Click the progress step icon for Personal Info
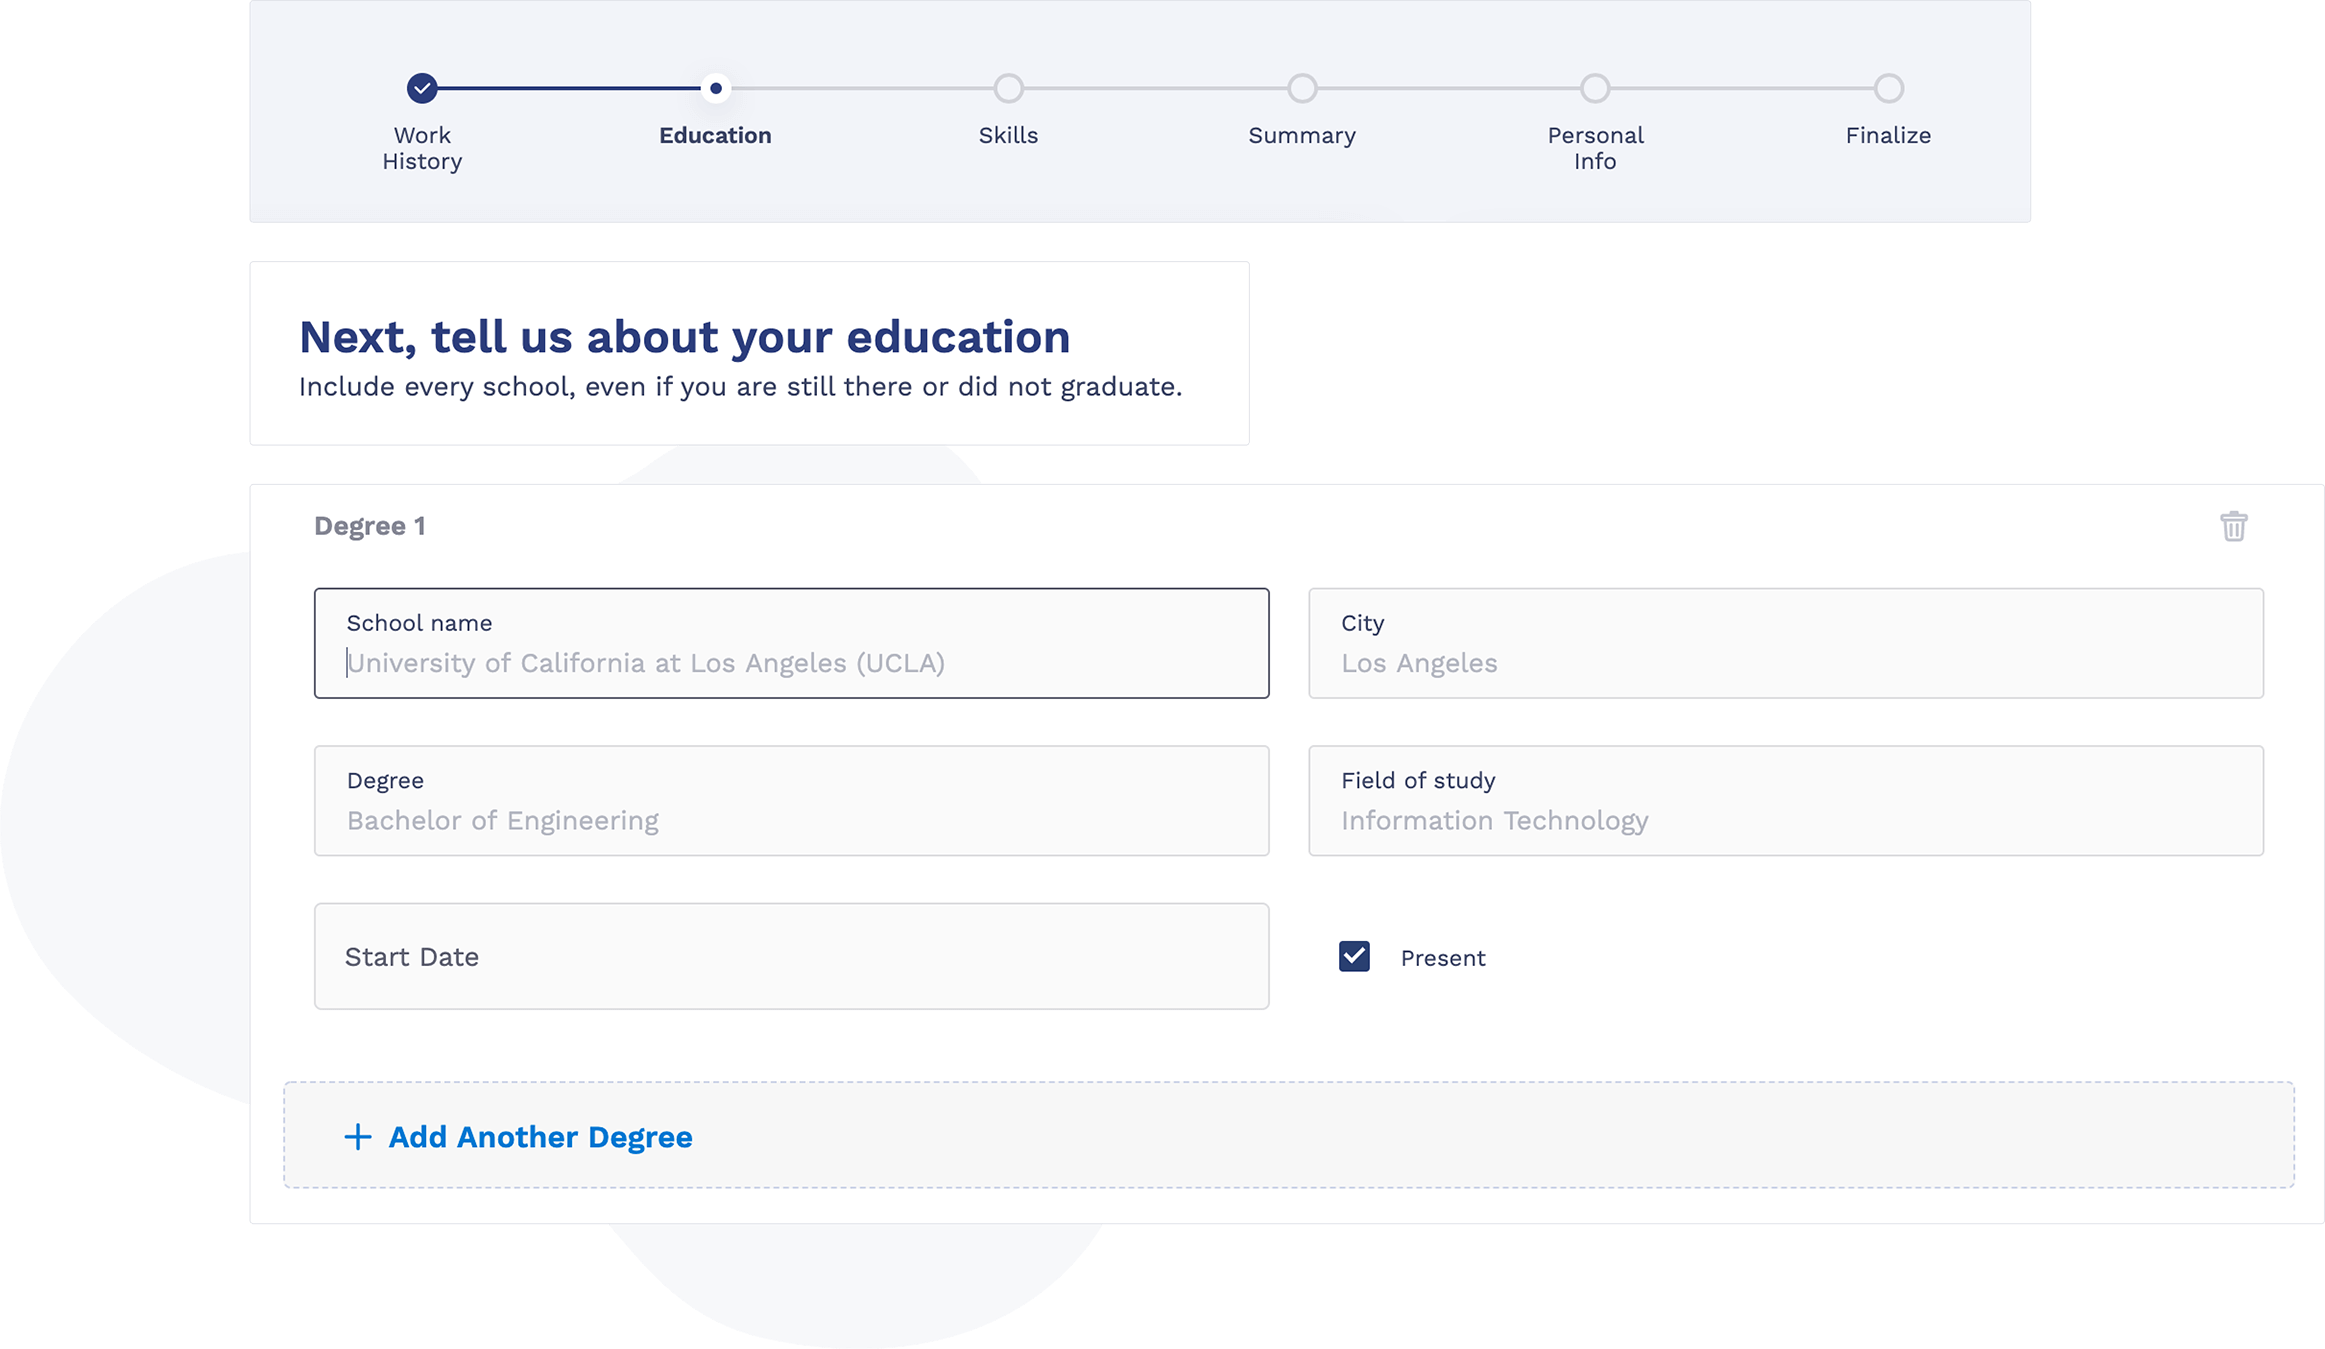Image resolution: width=2325 pixels, height=1349 pixels. 1594,87
